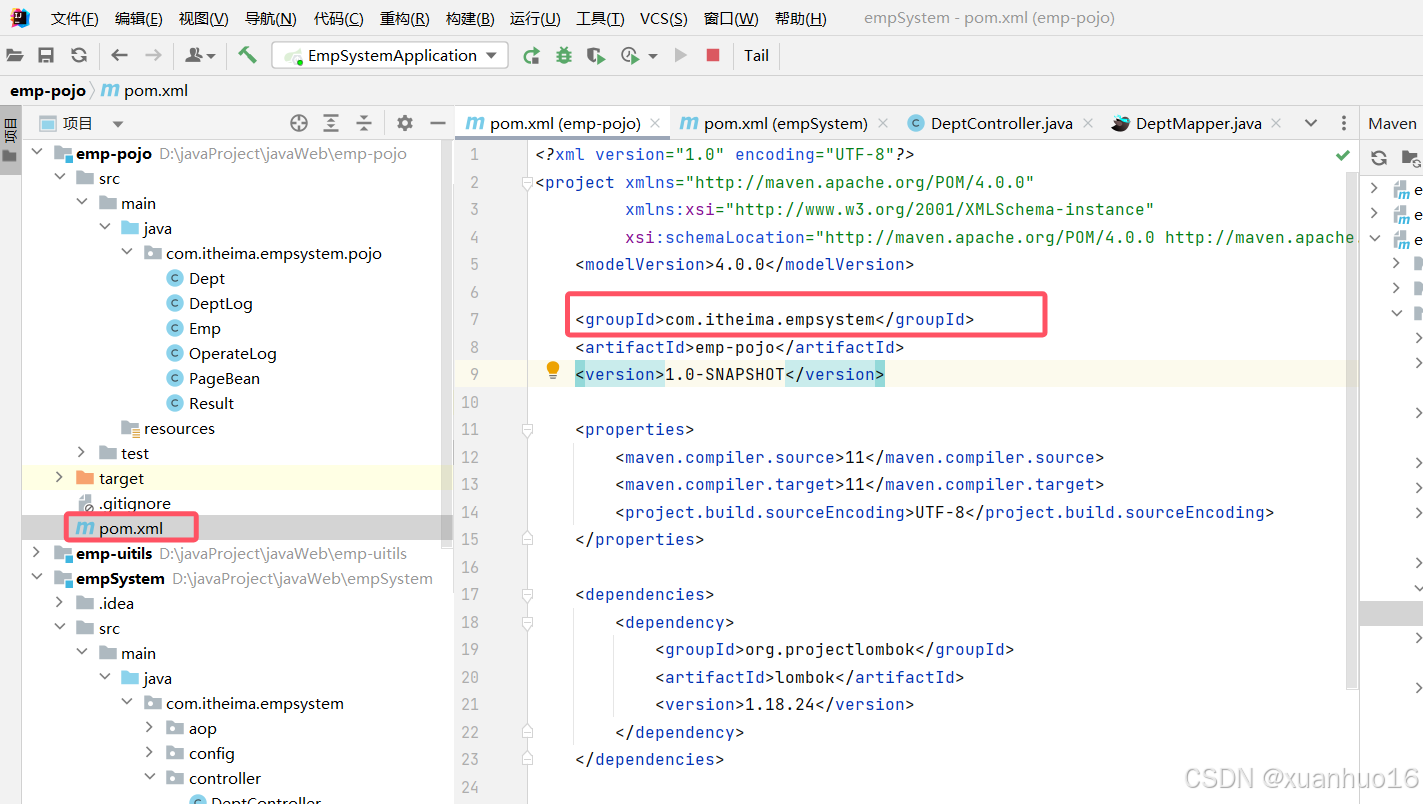Open the Project panel options gear
Screen dimensions: 1423x804
pyautogui.click(x=404, y=122)
